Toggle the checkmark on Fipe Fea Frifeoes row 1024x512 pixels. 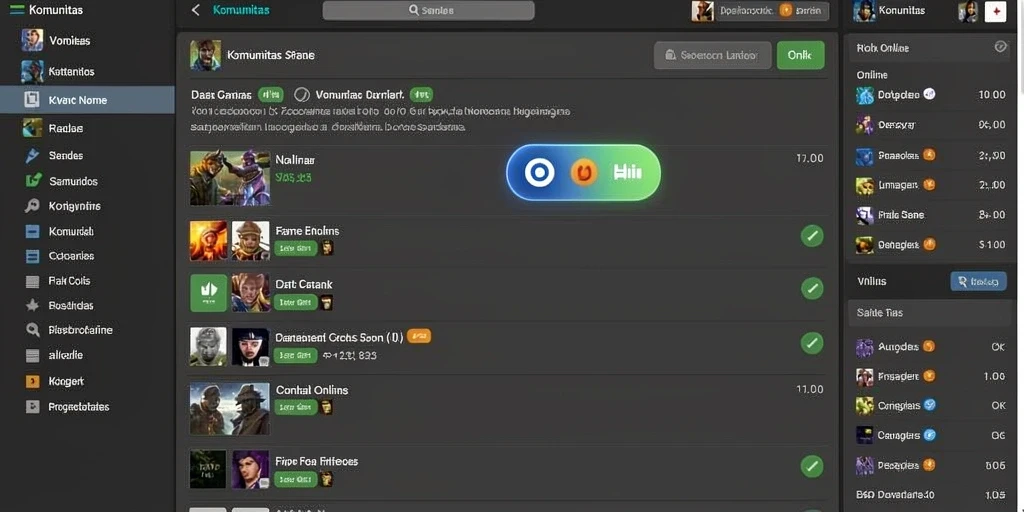pyautogui.click(x=812, y=466)
